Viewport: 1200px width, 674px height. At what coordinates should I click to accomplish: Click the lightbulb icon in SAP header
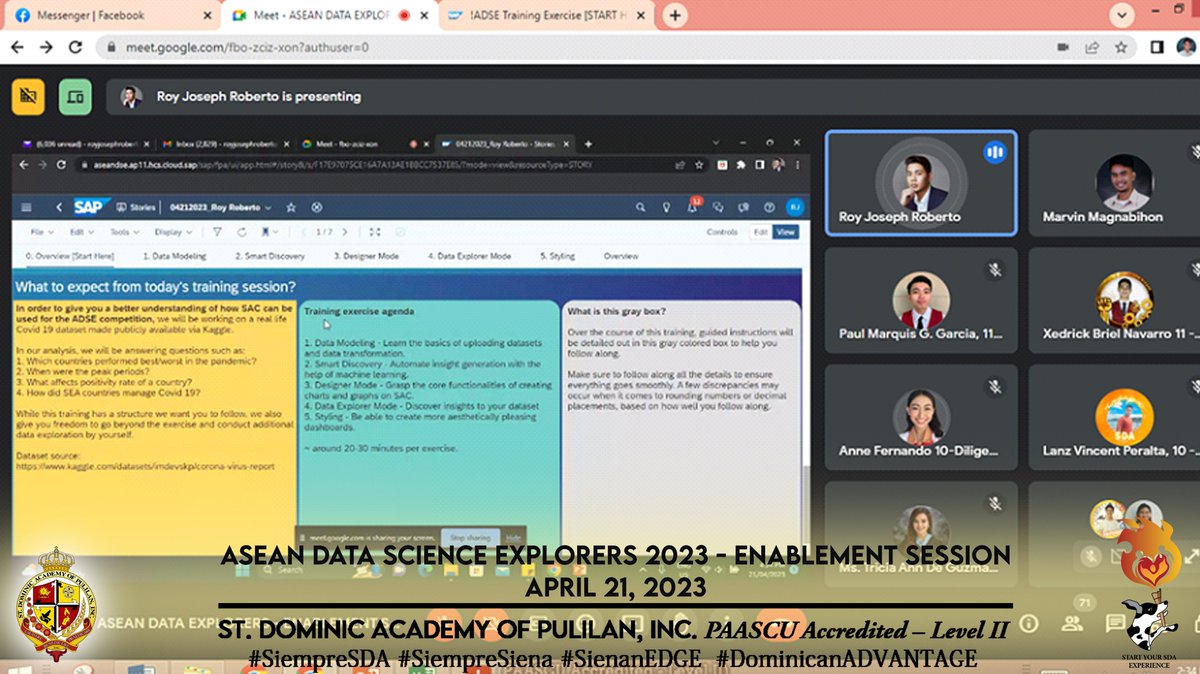667,207
